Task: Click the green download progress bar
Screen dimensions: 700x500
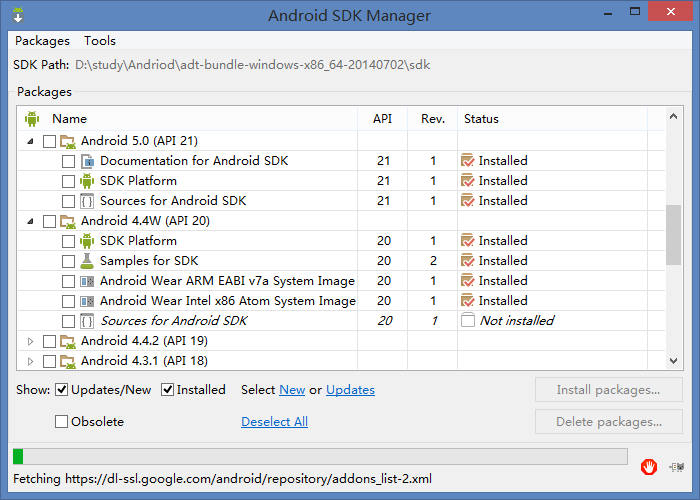Action: pos(320,457)
